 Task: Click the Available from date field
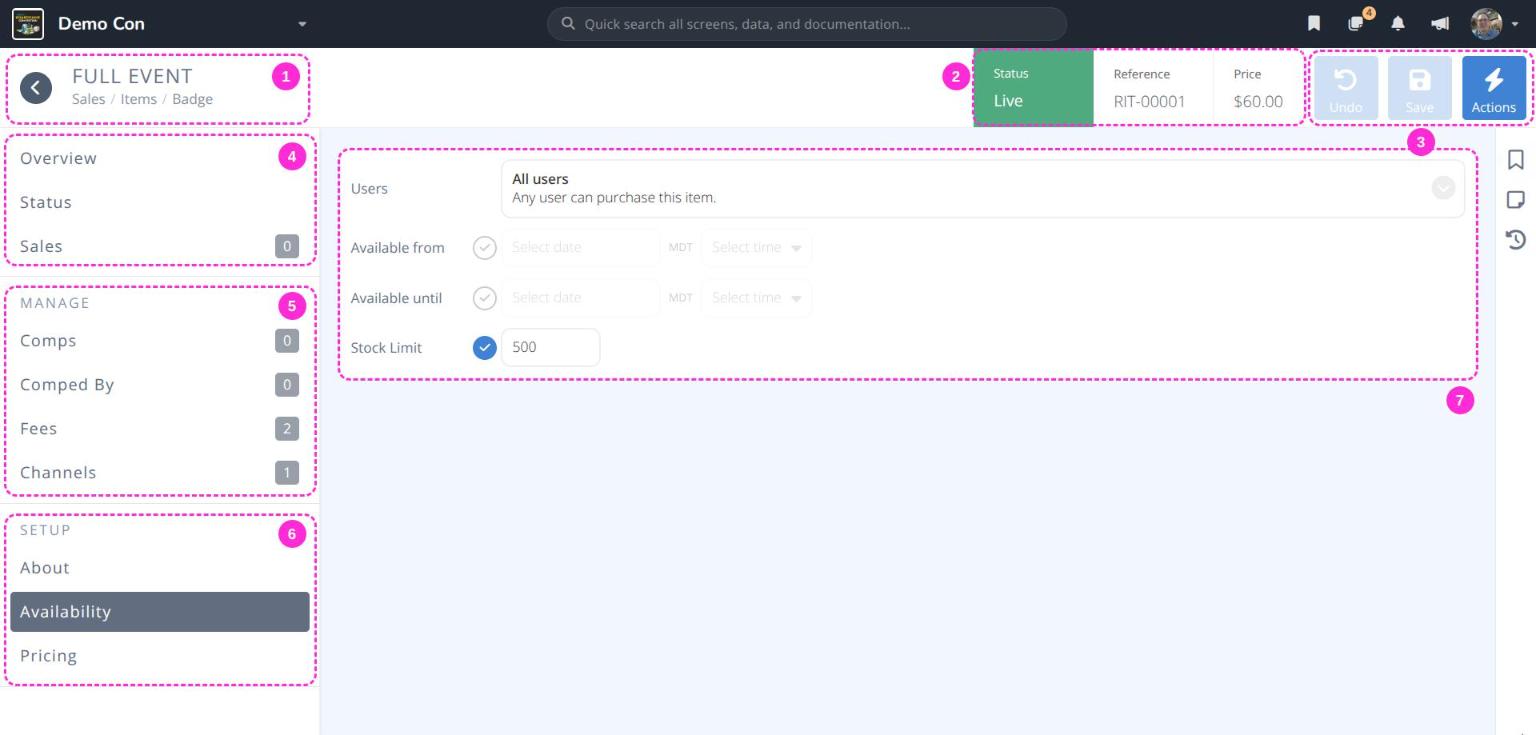click(x=580, y=247)
